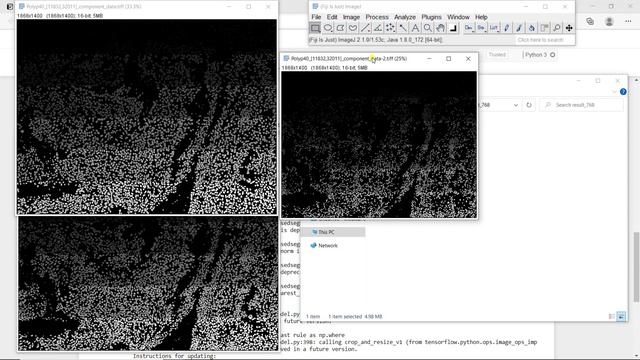Viewport: 640px width, 360px height.
Task: Click the scroll-up arrow of page scrollbar
Action: click(636, 80)
